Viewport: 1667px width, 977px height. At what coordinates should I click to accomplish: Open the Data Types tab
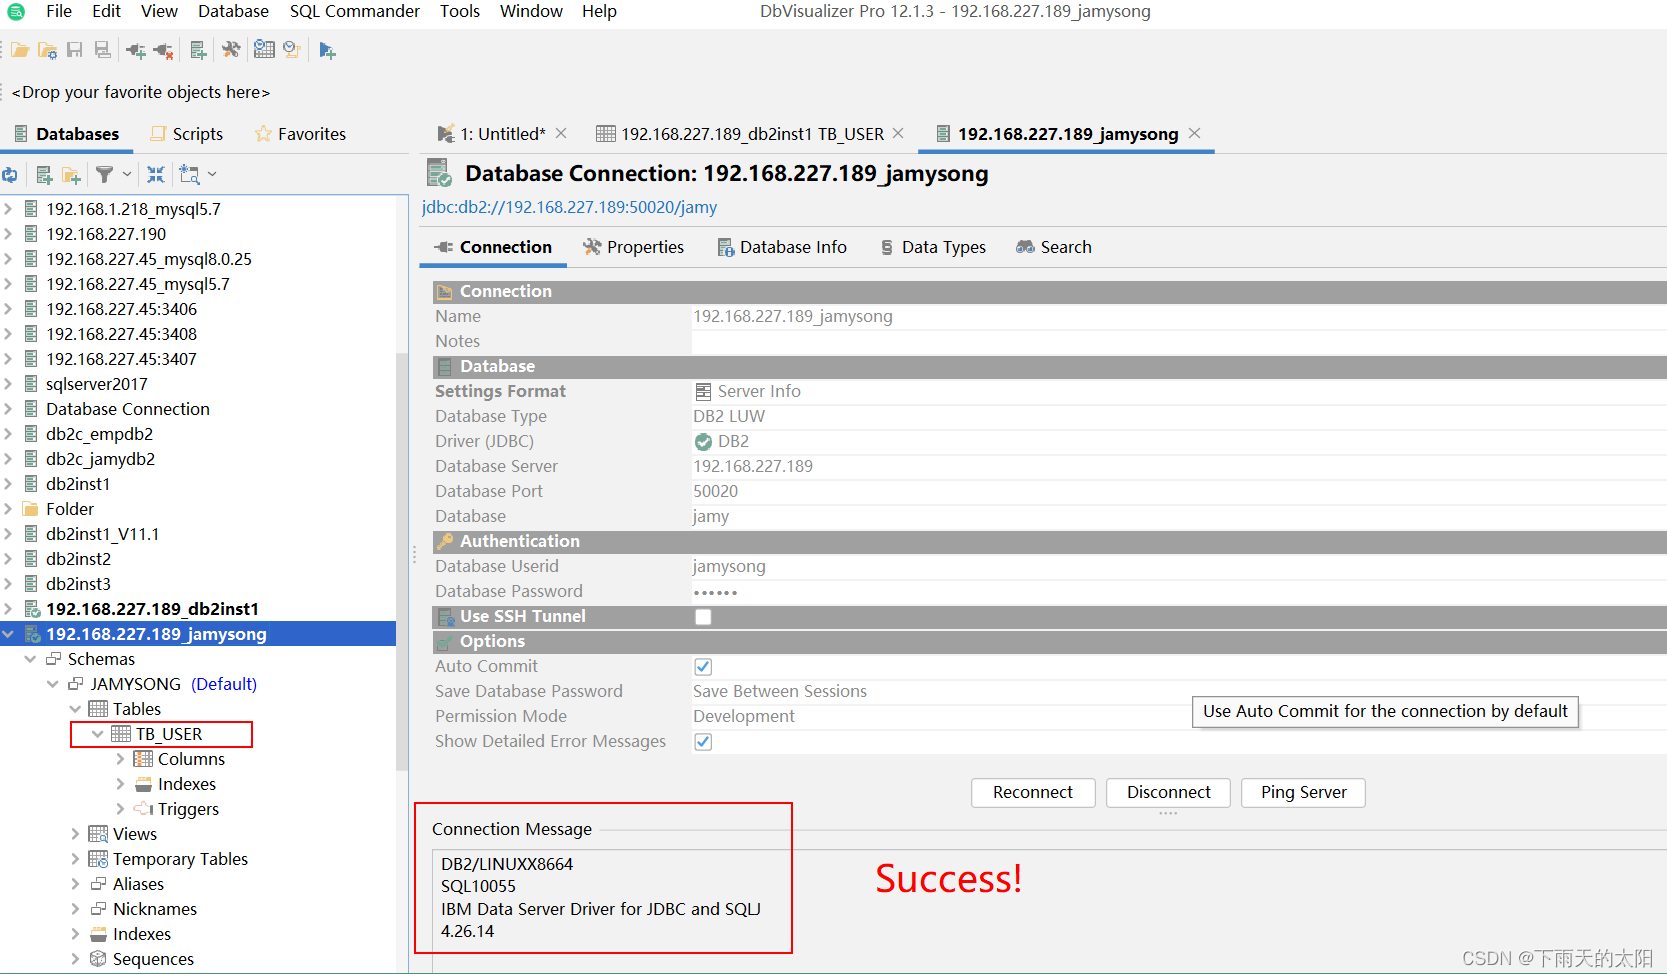[x=933, y=247]
